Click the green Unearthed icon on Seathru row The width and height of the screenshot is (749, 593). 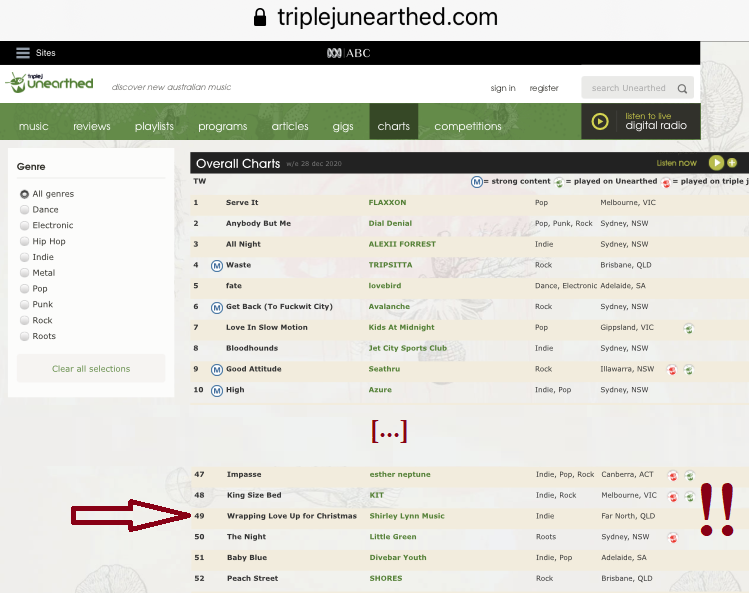pyautogui.click(x=688, y=370)
